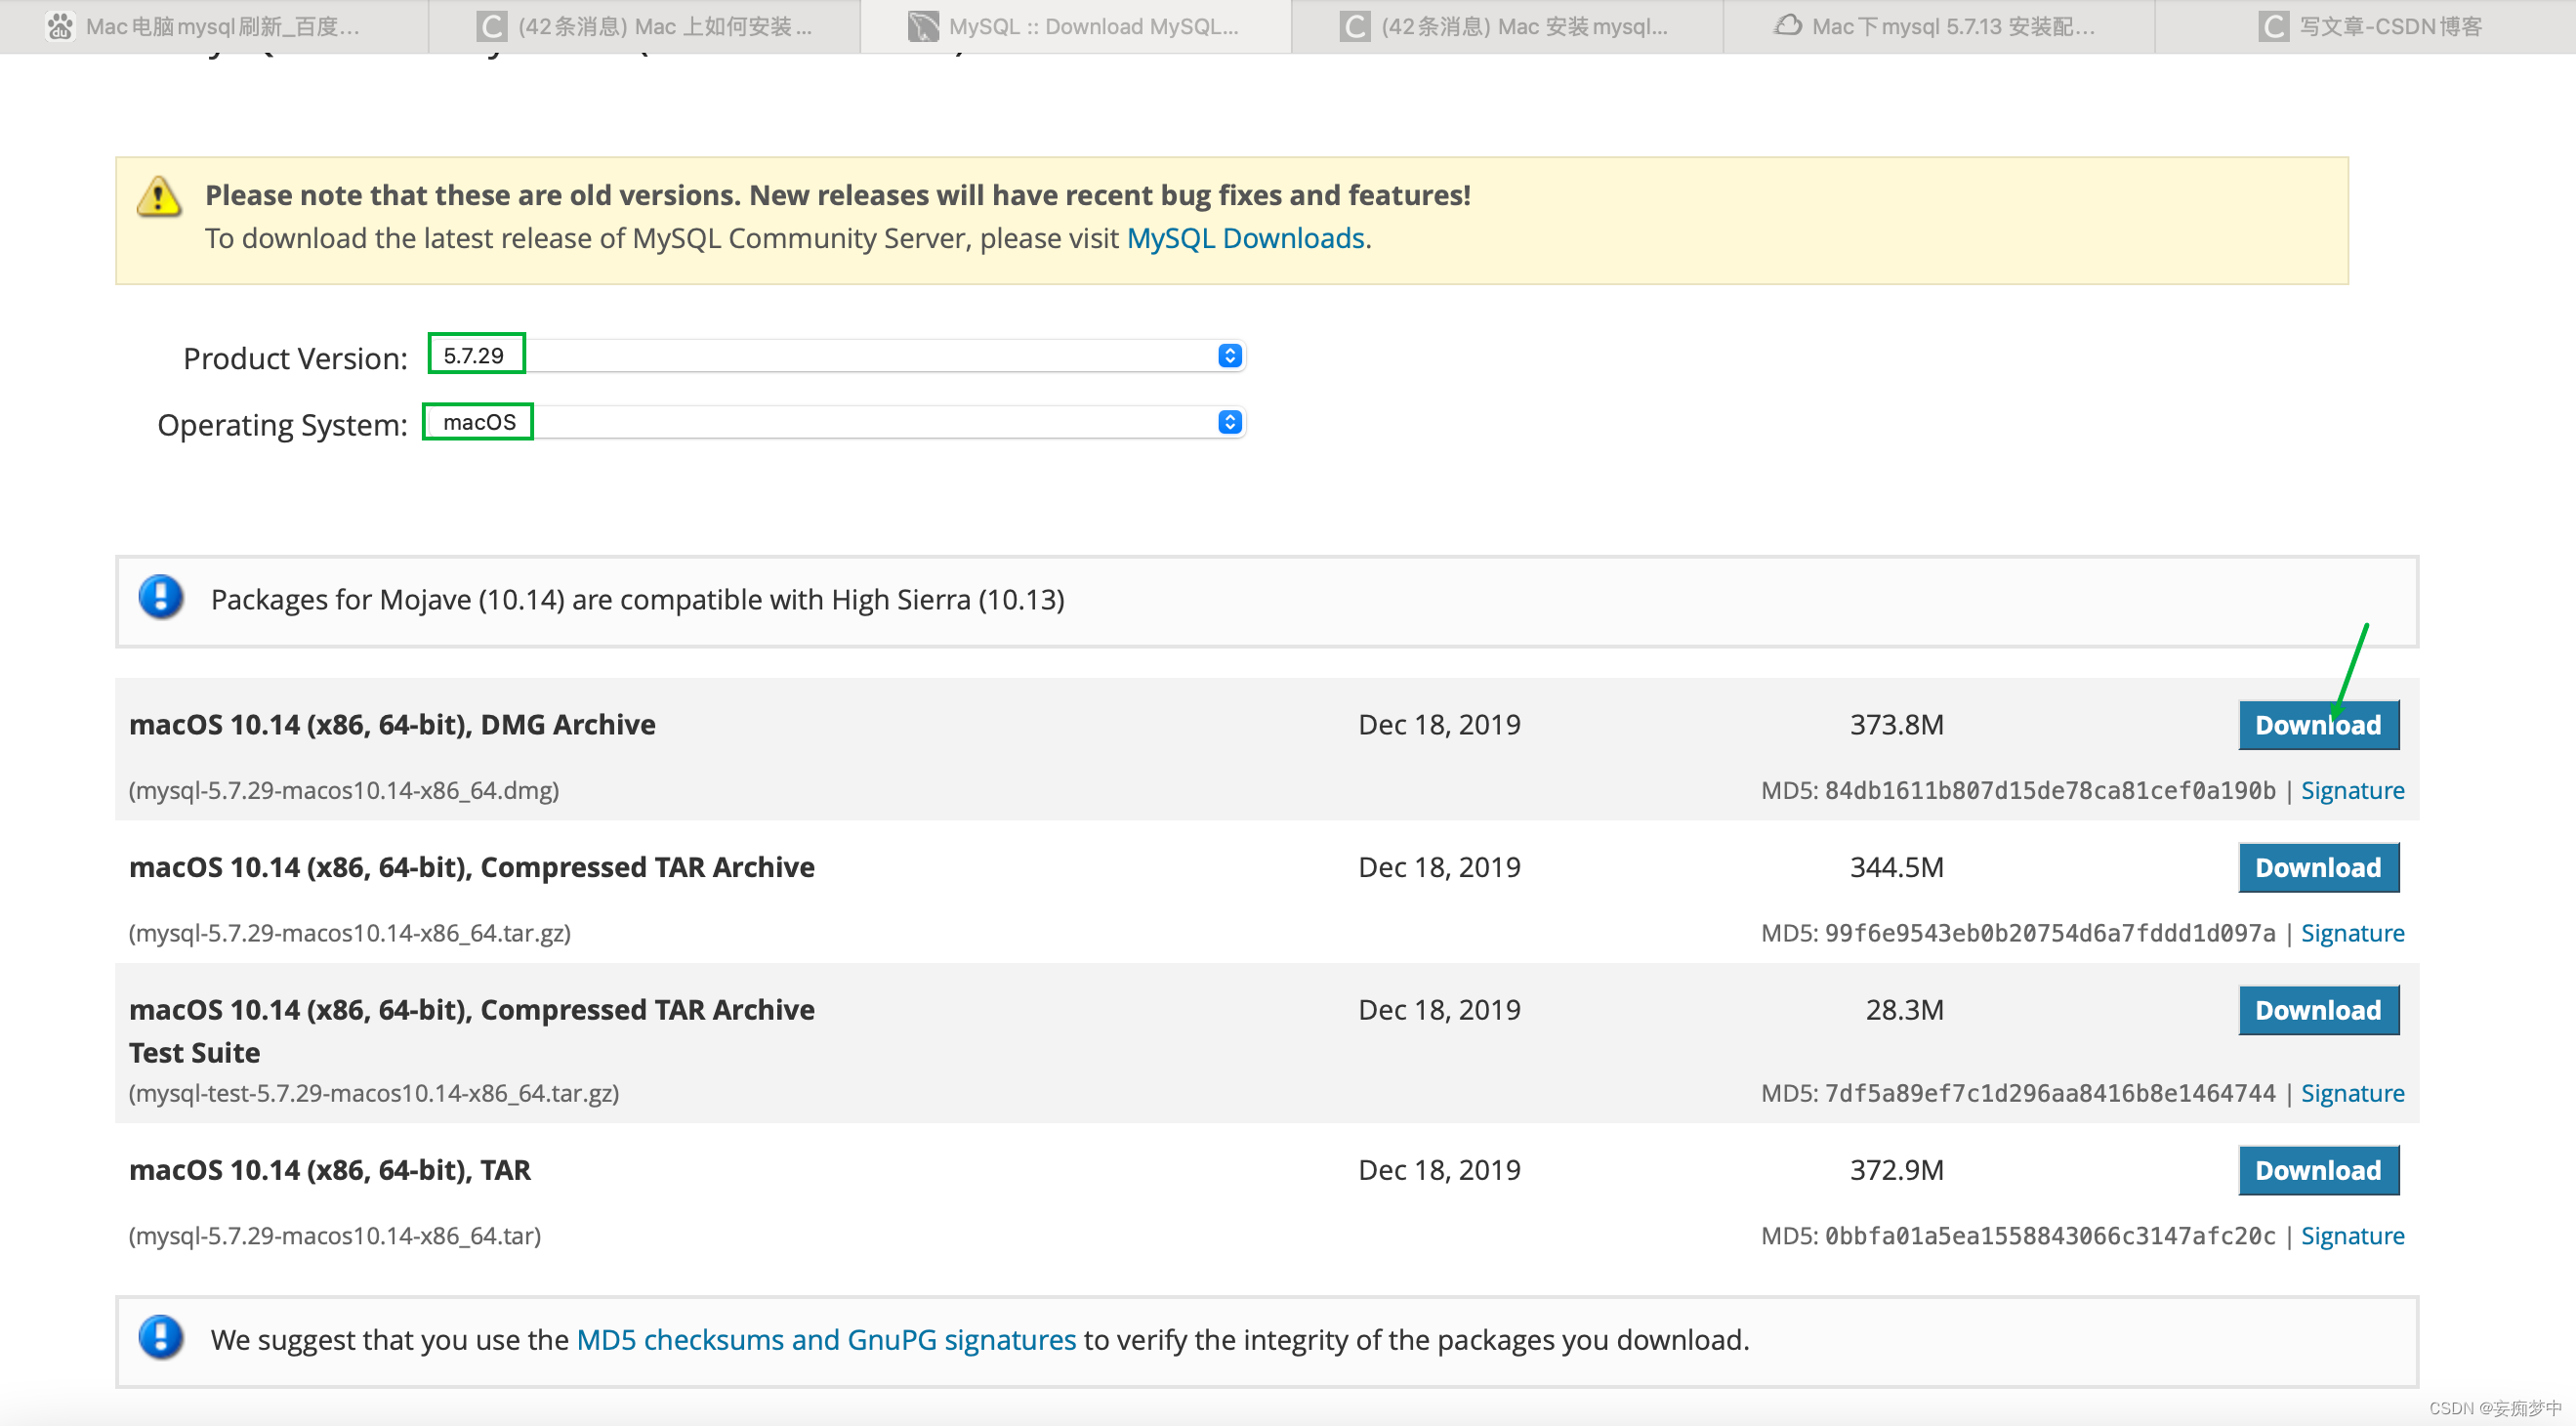The width and height of the screenshot is (2576, 1426).
Task: Click the CSDN favicon on 'Mac 安装 mysql' tab
Action: pos(1354,26)
